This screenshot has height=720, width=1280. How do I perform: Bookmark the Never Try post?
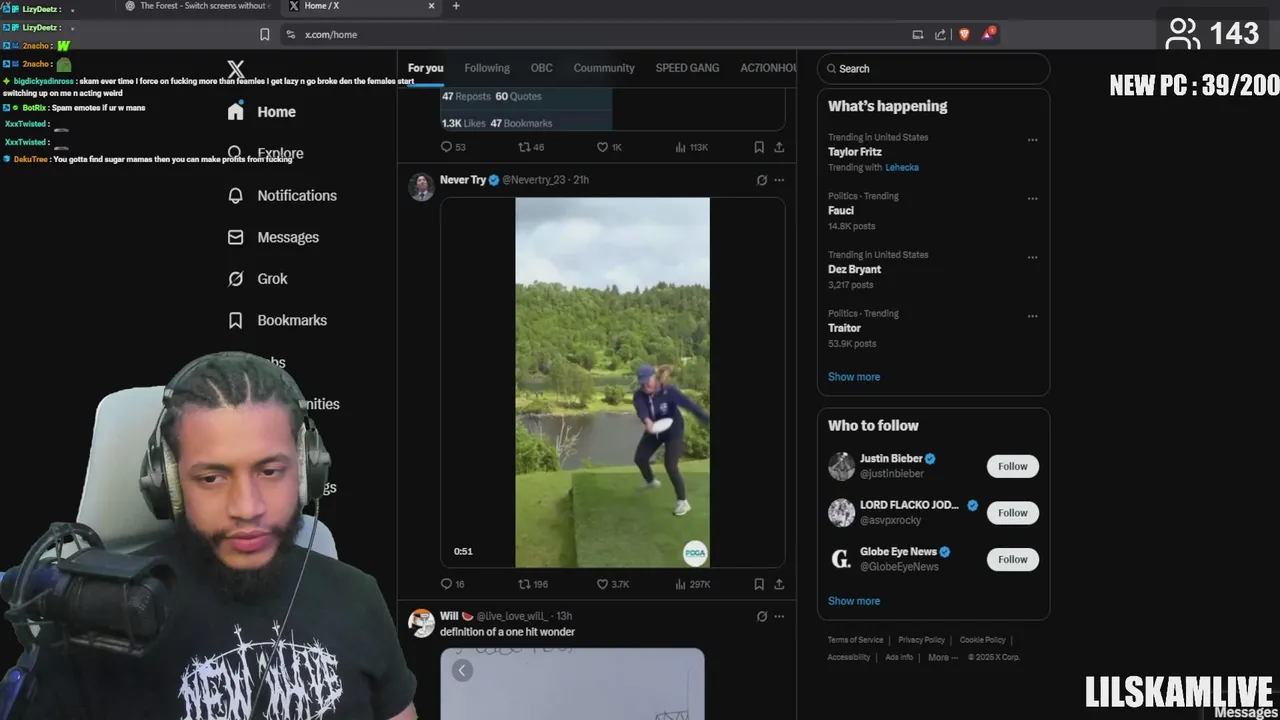click(759, 584)
